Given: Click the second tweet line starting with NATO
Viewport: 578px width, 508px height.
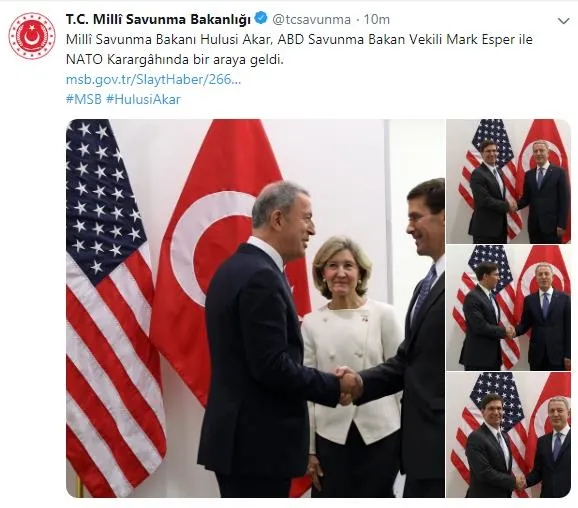Looking at the screenshot, I should click(x=175, y=59).
